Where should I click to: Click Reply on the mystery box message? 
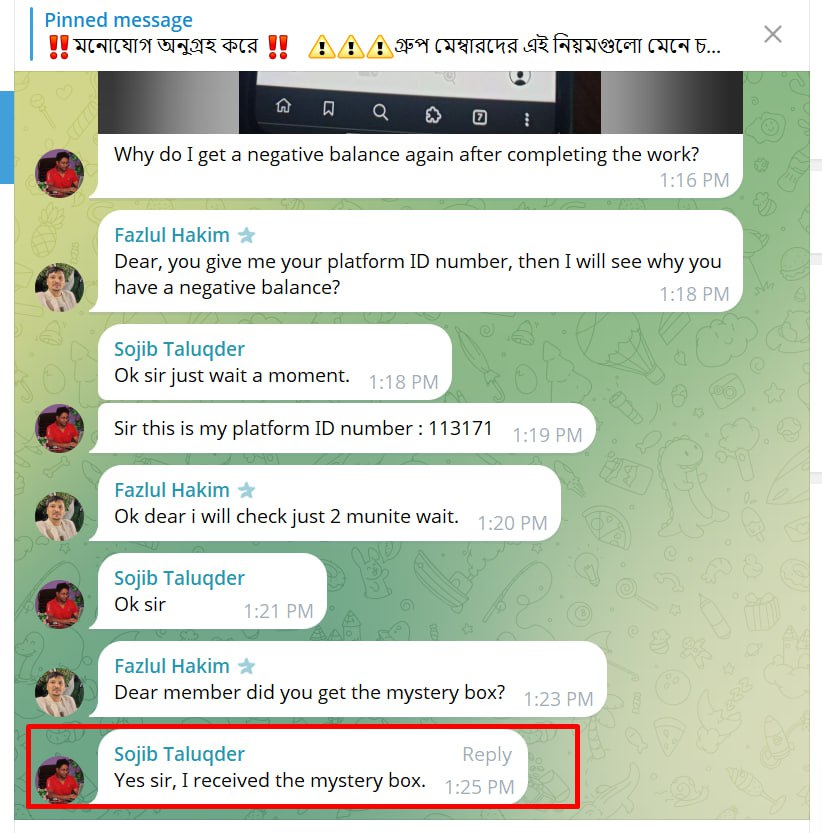pyautogui.click(x=487, y=754)
